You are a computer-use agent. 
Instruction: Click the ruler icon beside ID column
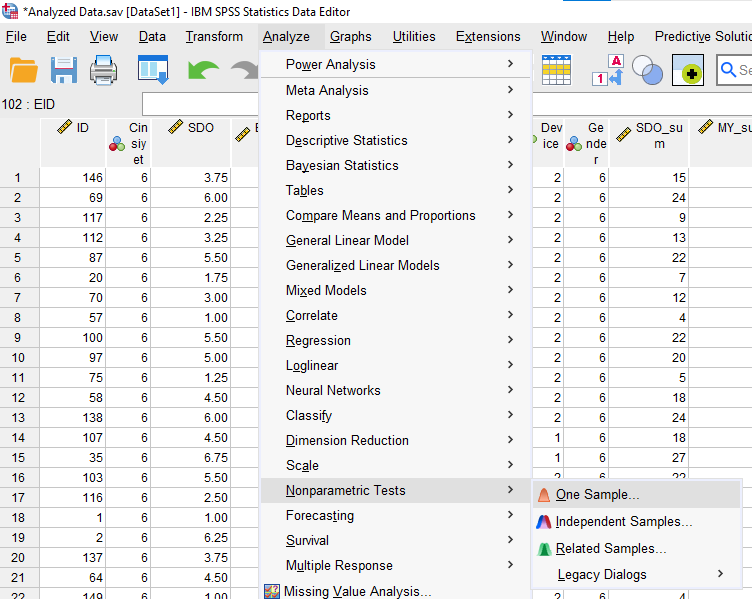(x=64, y=127)
